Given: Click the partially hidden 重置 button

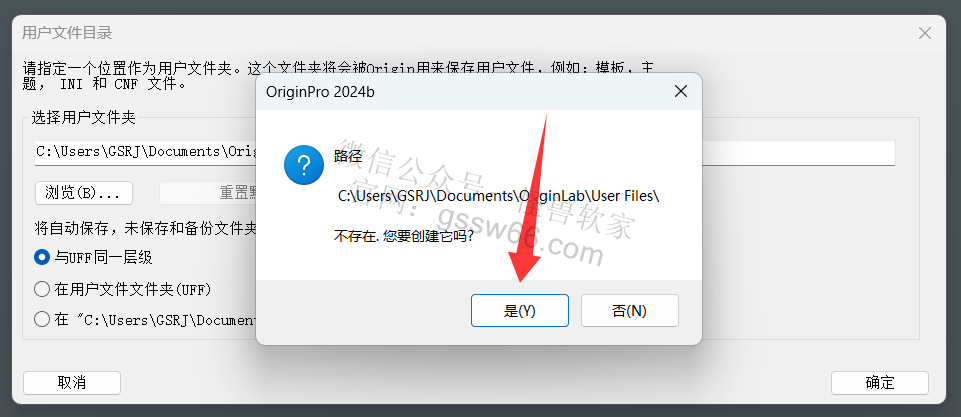Looking at the screenshot, I should point(208,193).
